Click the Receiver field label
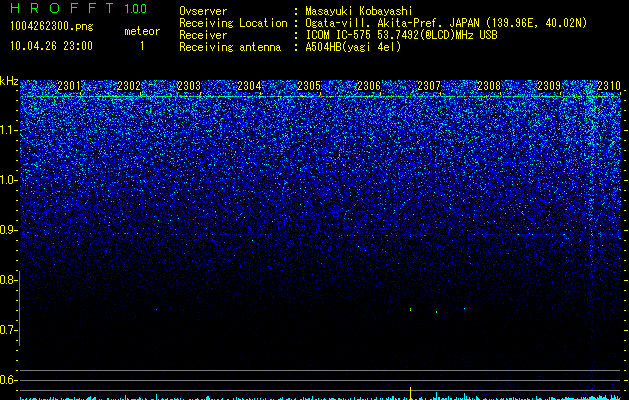The image size is (629, 400). pos(203,35)
